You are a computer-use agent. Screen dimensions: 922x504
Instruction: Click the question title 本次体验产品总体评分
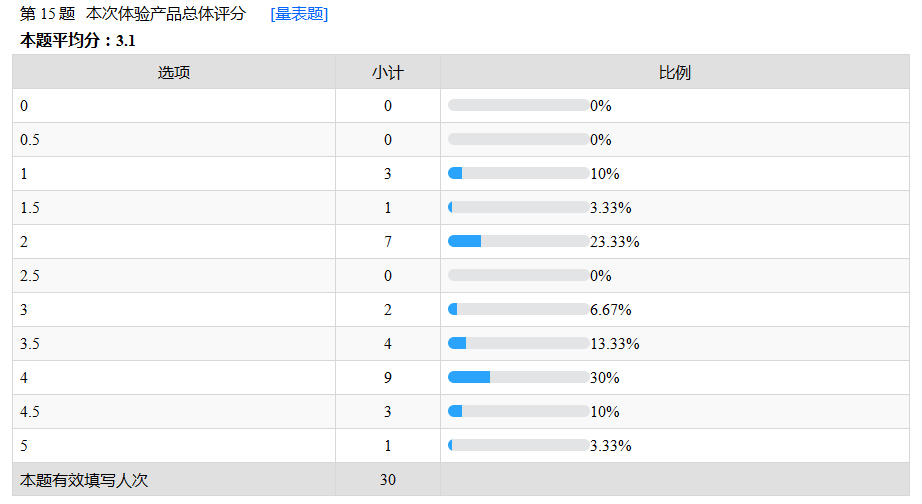tap(166, 14)
